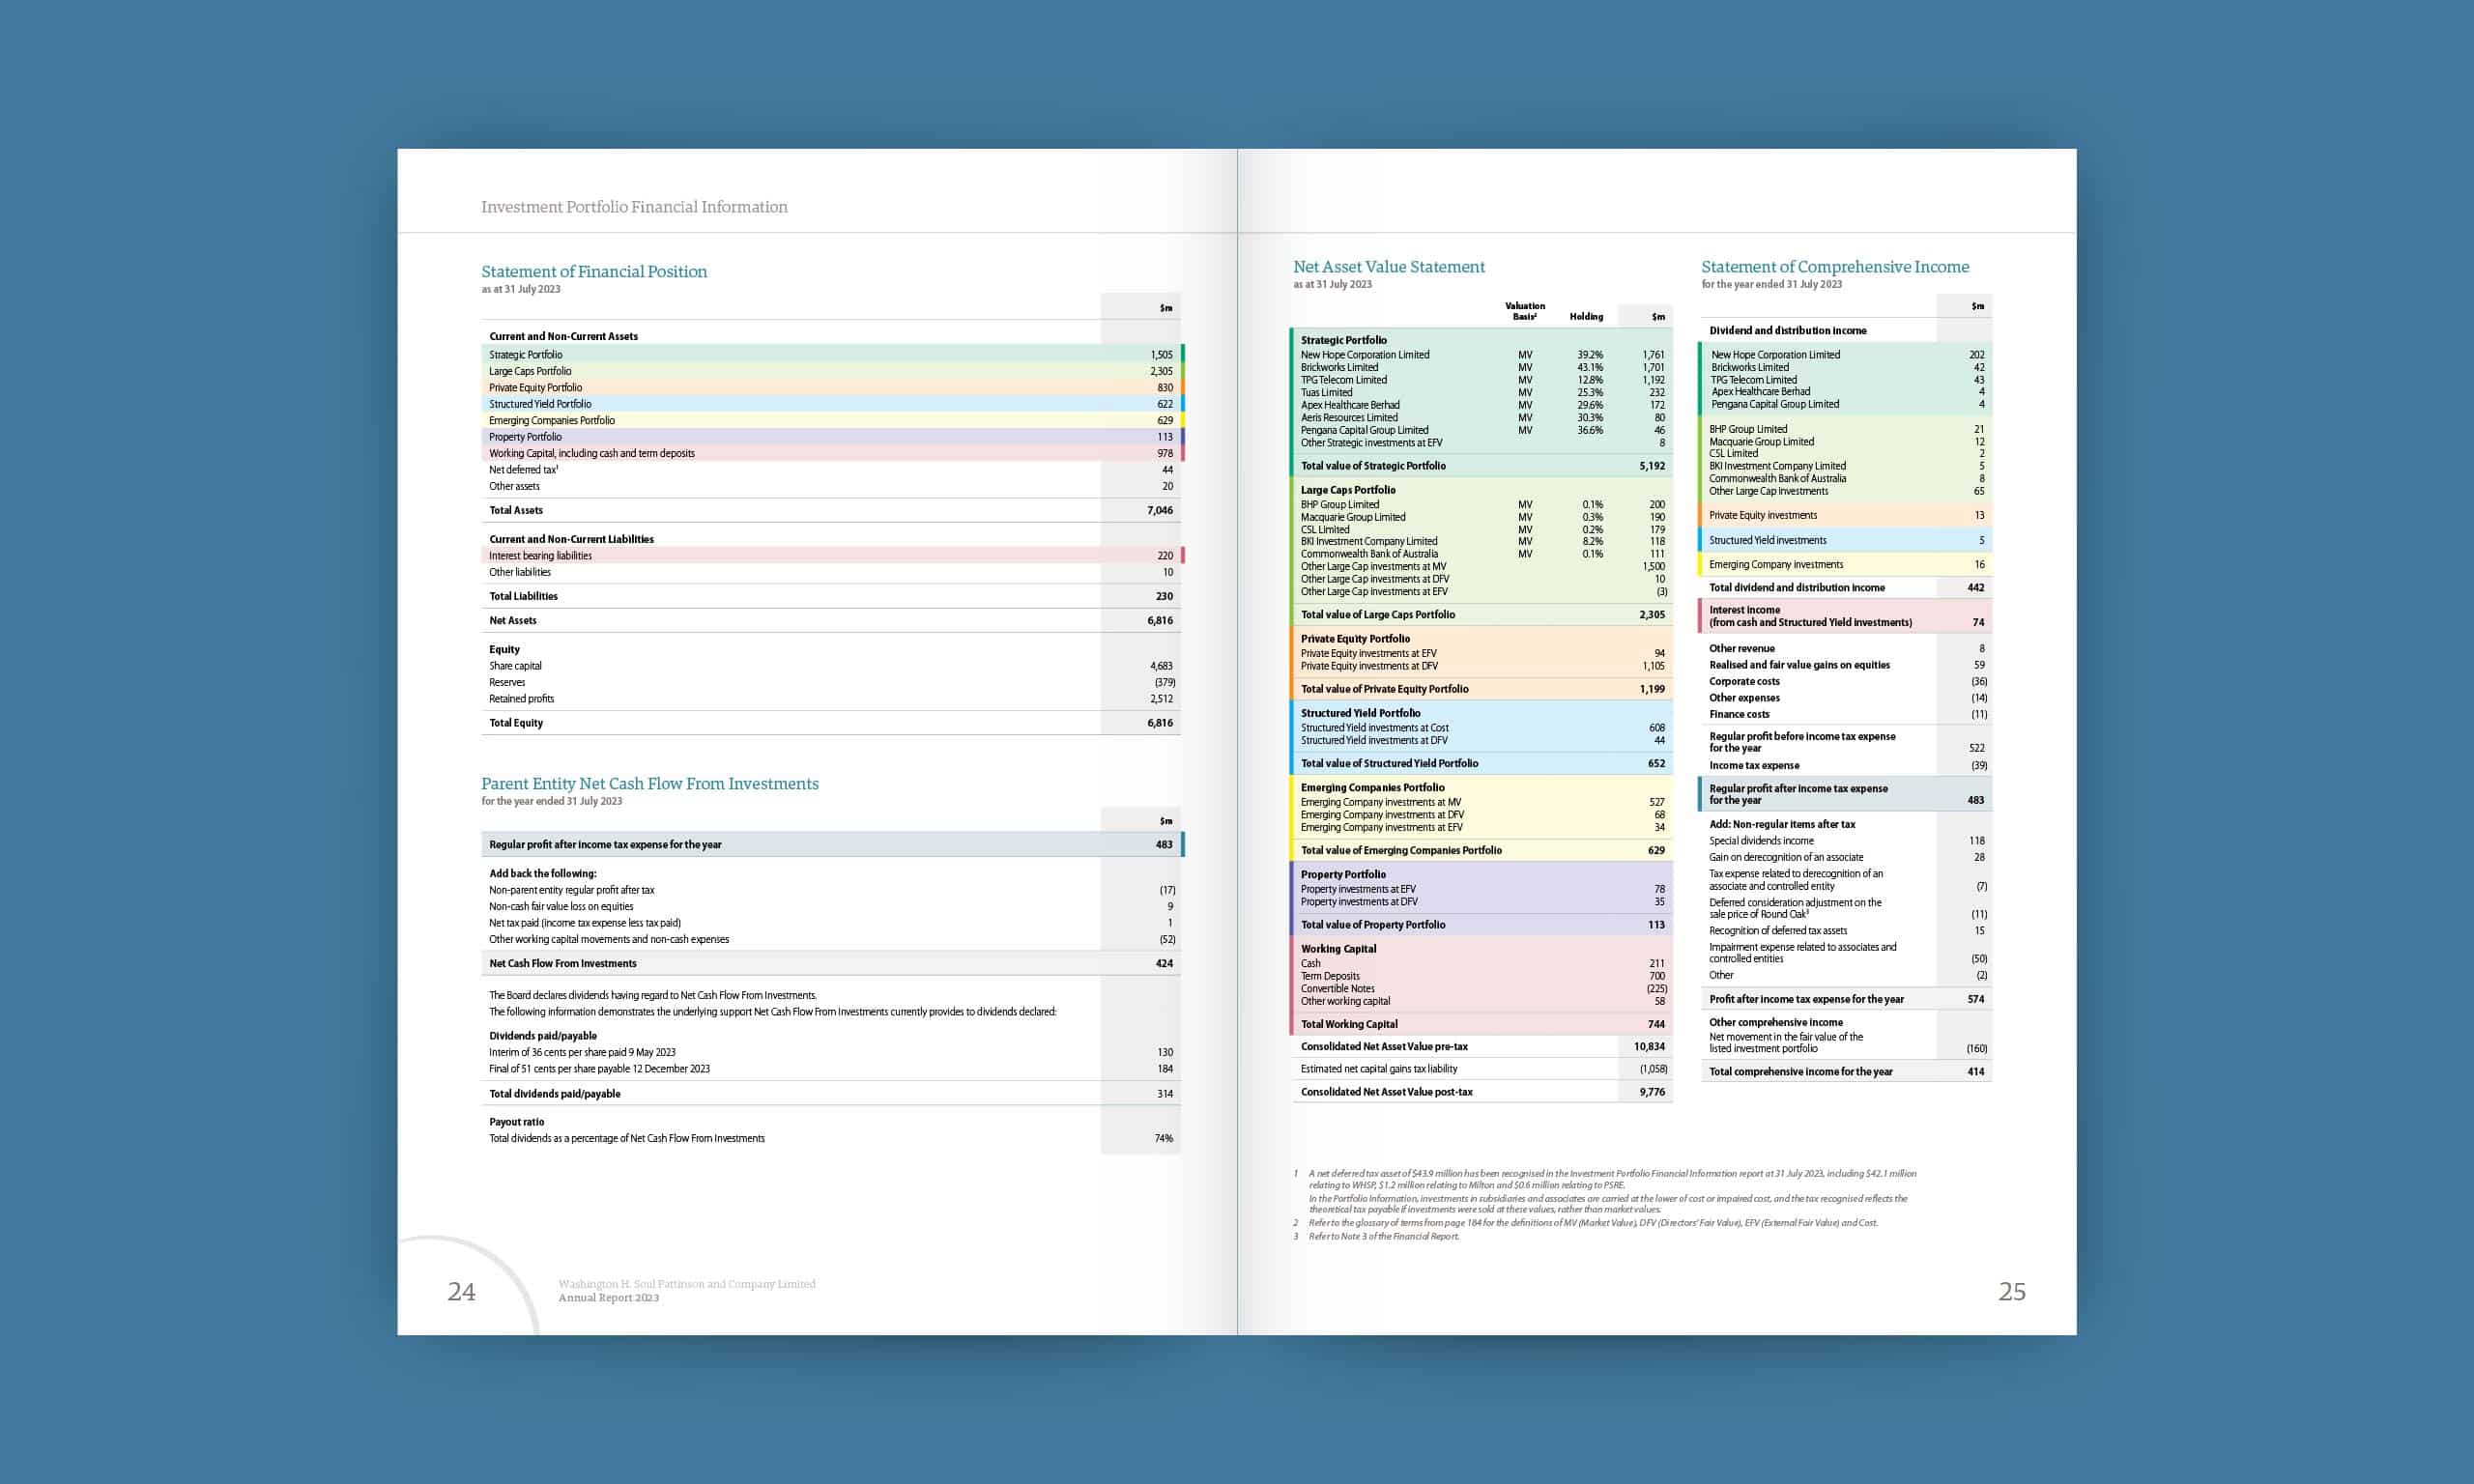
Task: Click the 'Net Asset Value Statement' heading
Action: pyautogui.click(x=1389, y=266)
